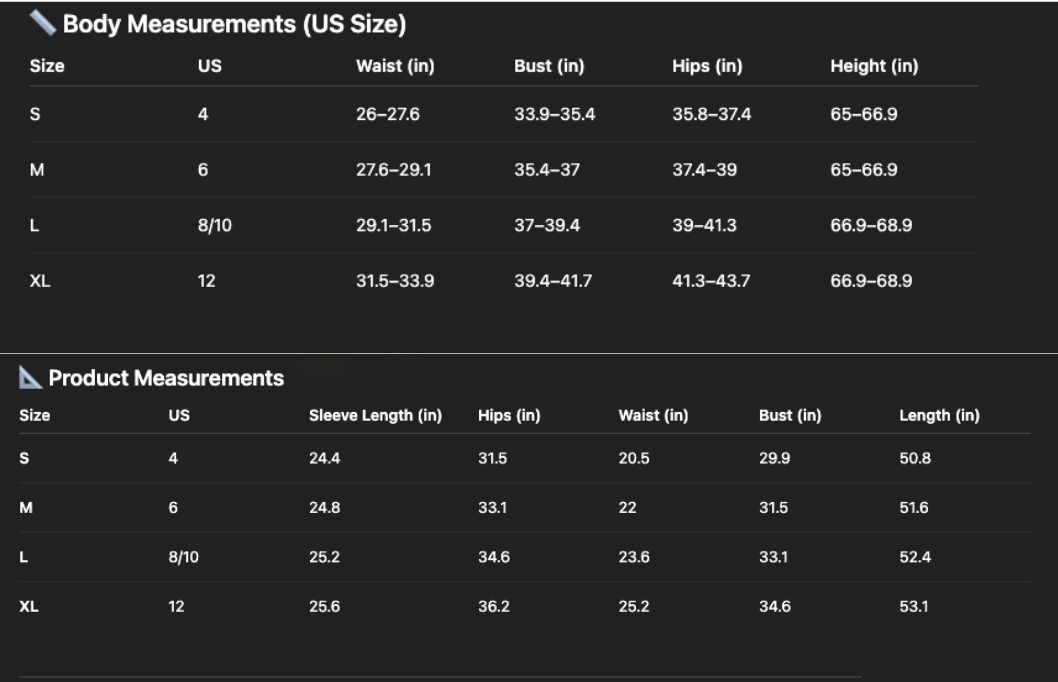The width and height of the screenshot is (1058, 682).
Task: Click the 39.4–41.7 bust cell
Action: (552, 281)
